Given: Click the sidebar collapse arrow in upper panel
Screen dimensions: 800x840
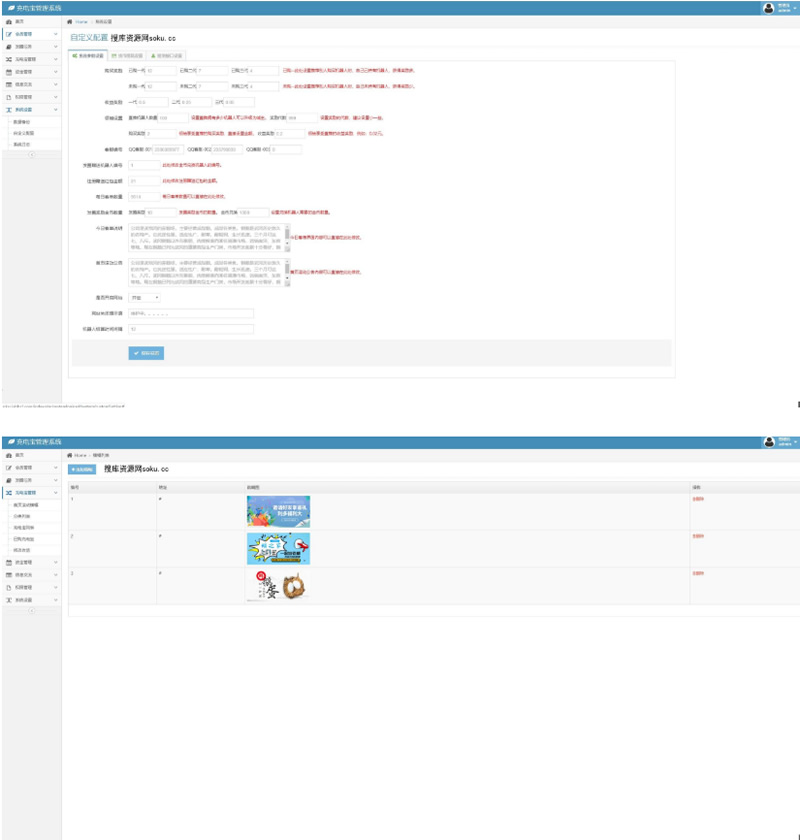Looking at the screenshot, I should (31, 155).
